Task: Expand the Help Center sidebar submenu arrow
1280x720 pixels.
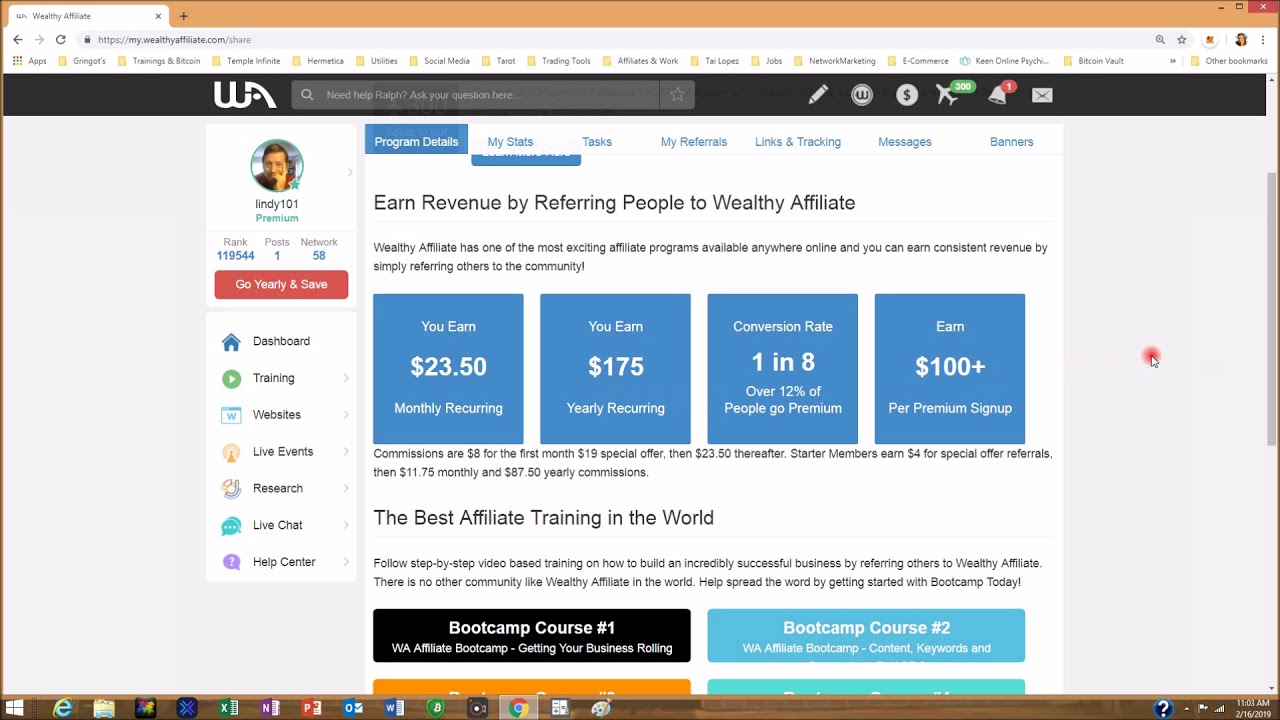Action: (x=346, y=562)
